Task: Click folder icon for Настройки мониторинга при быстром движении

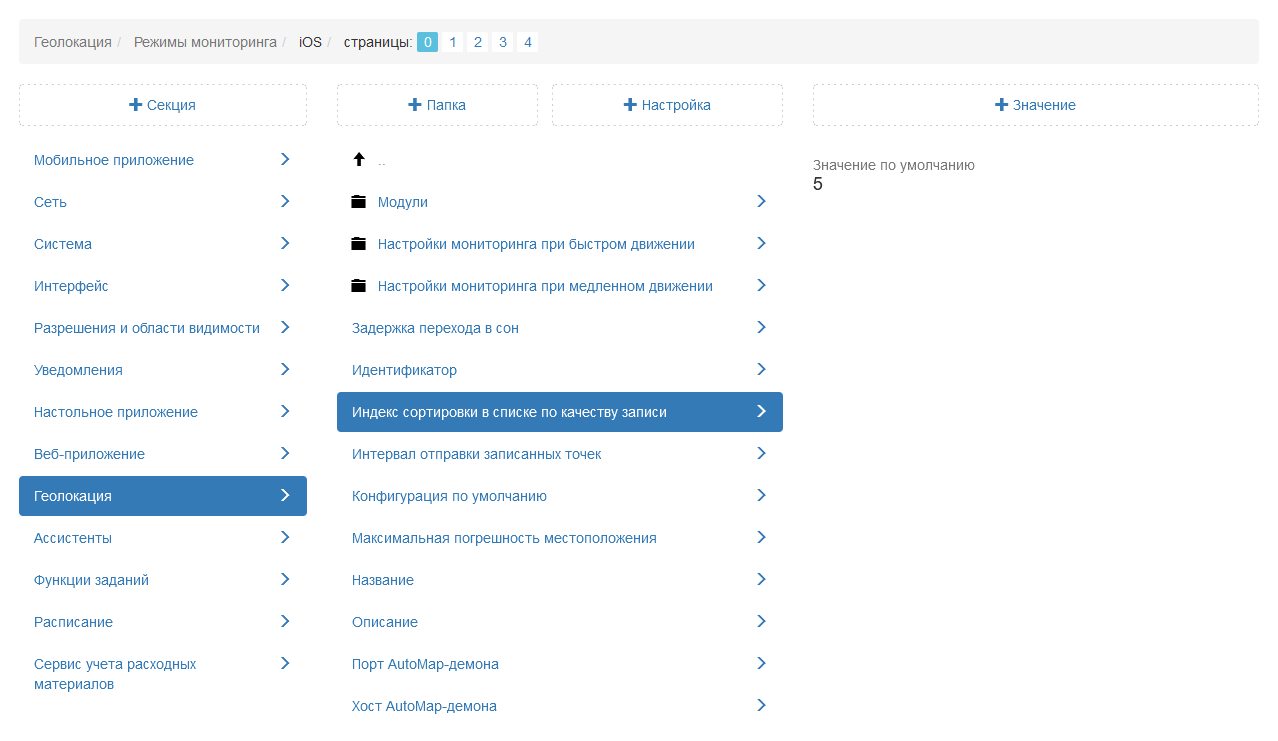Action: pyautogui.click(x=359, y=244)
